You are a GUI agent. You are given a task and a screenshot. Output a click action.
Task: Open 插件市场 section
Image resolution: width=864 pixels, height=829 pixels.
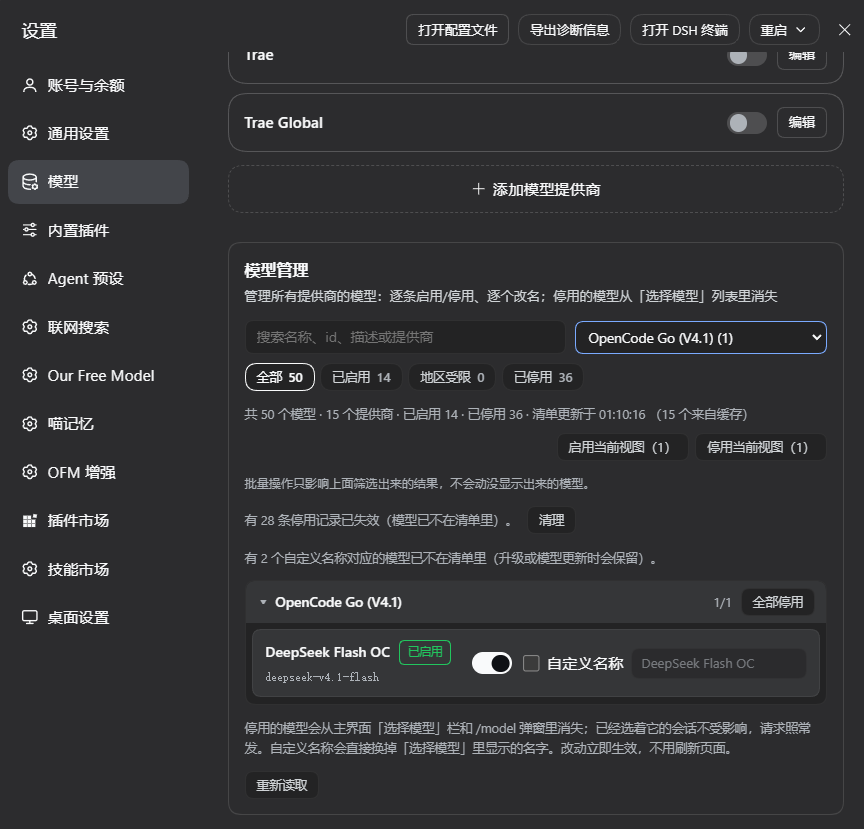tap(98, 520)
